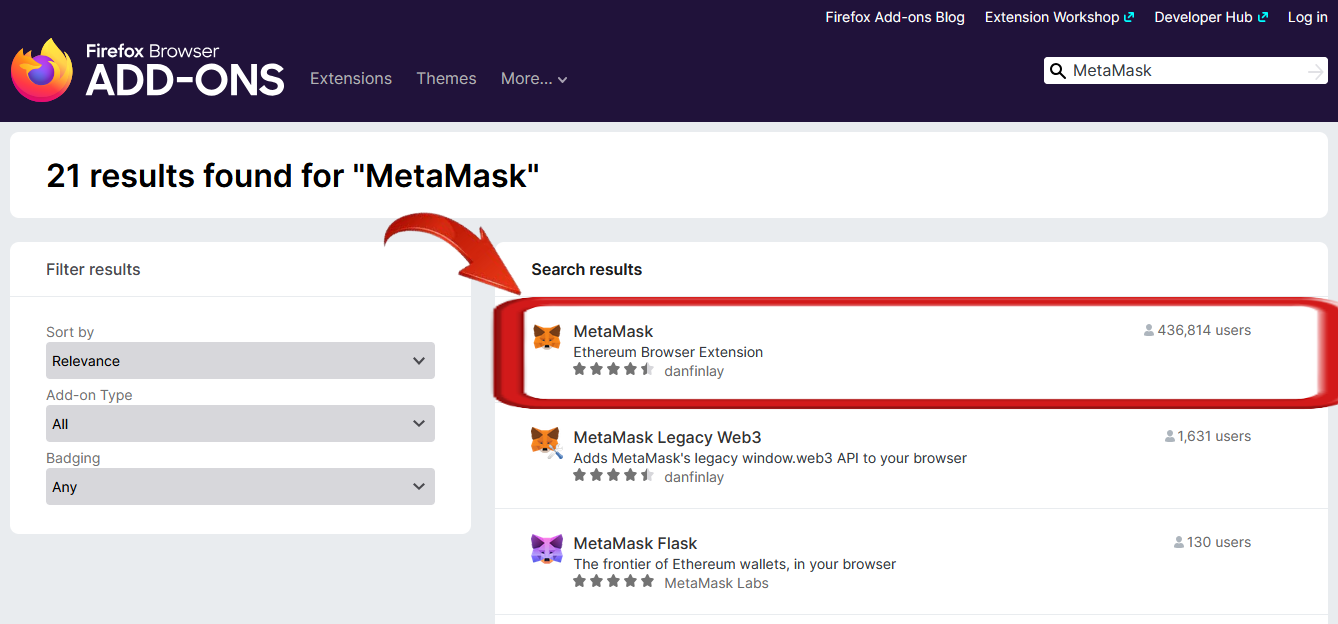Click the purple MetaMask Flask icon
The width and height of the screenshot is (1338, 624).
click(x=547, y=549)
